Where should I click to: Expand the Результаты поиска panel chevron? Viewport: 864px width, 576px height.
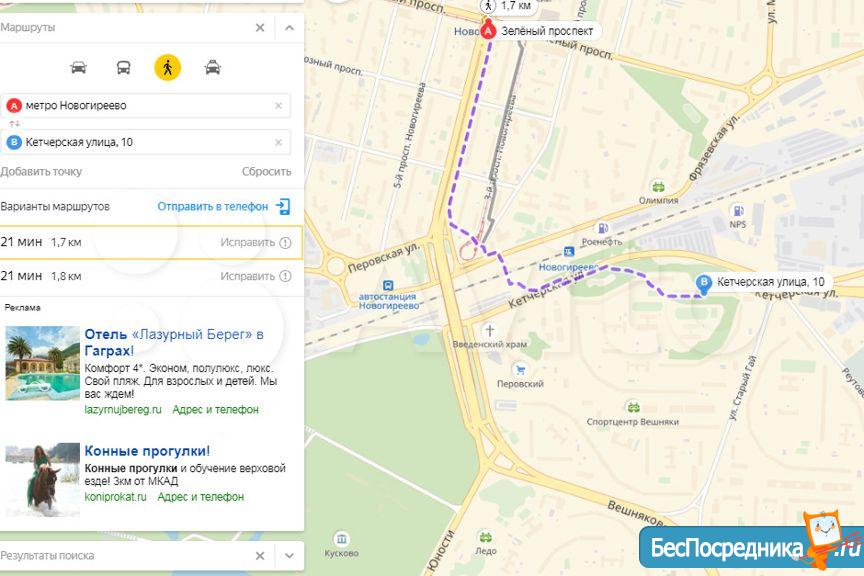(289, 556)
